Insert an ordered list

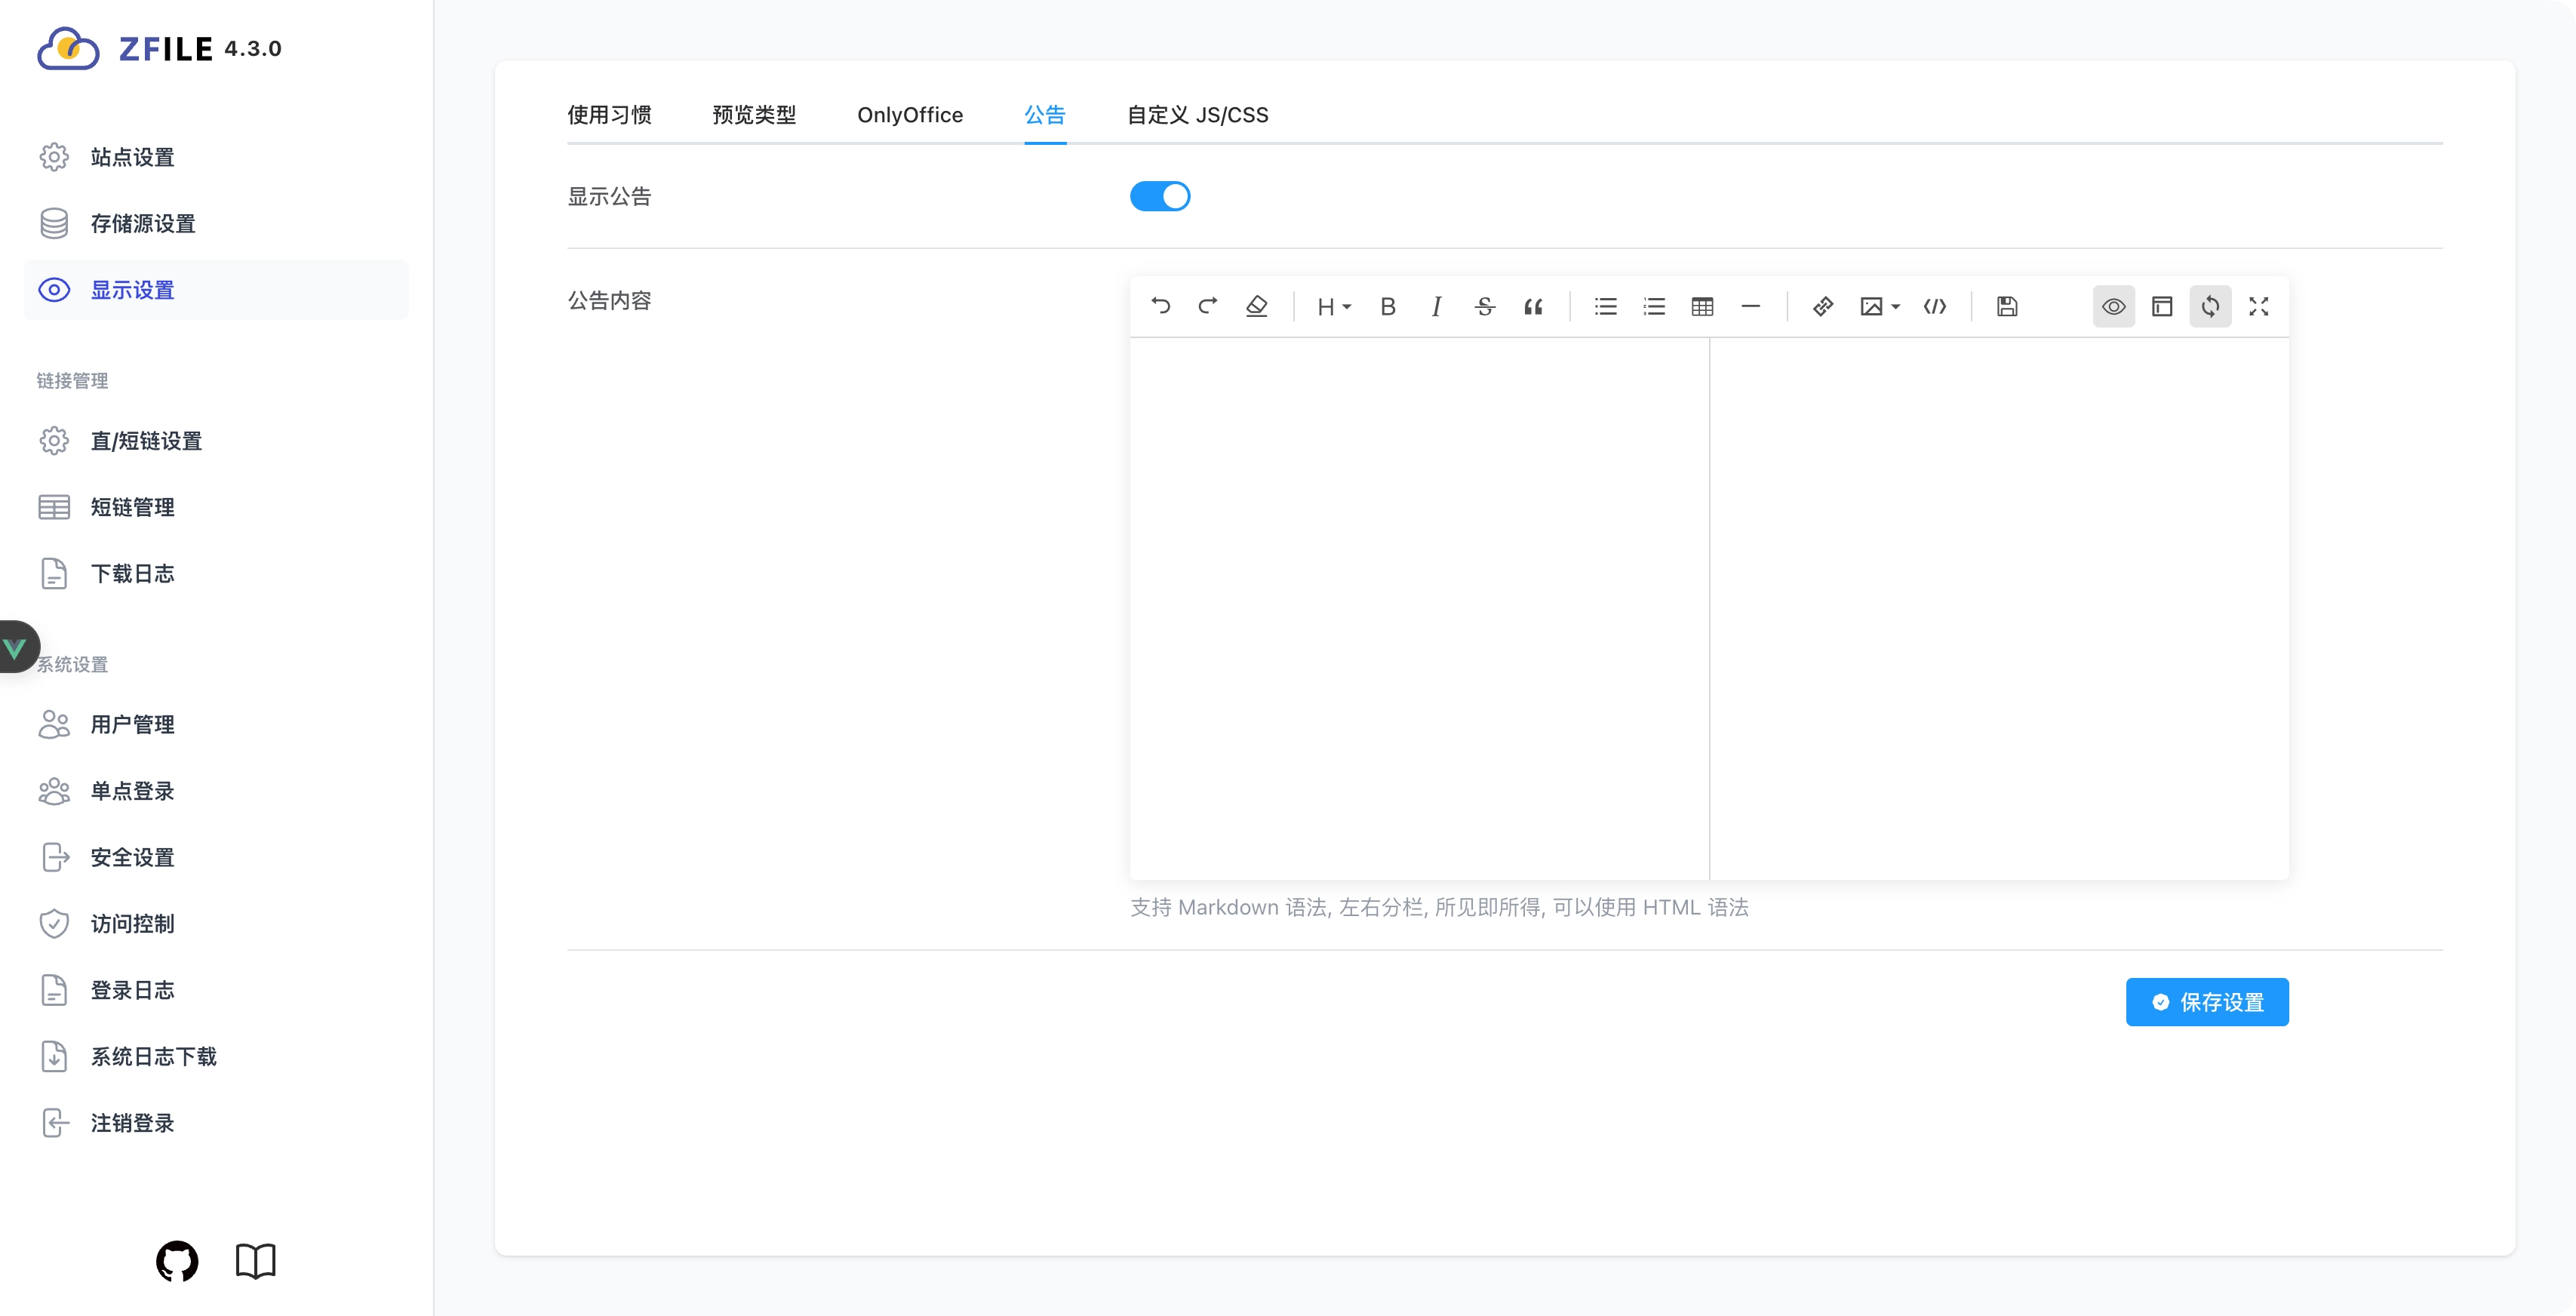coord(1654,306)
